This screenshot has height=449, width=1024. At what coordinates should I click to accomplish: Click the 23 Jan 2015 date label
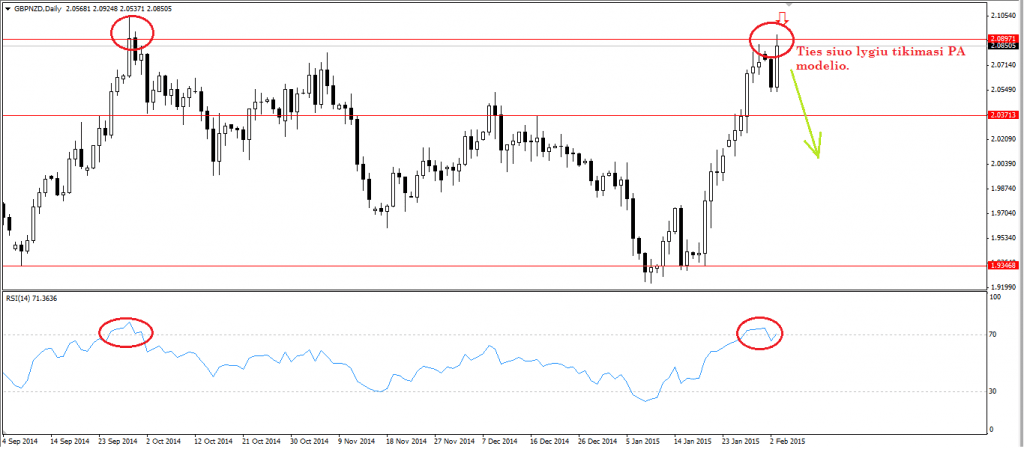[742, 441]
